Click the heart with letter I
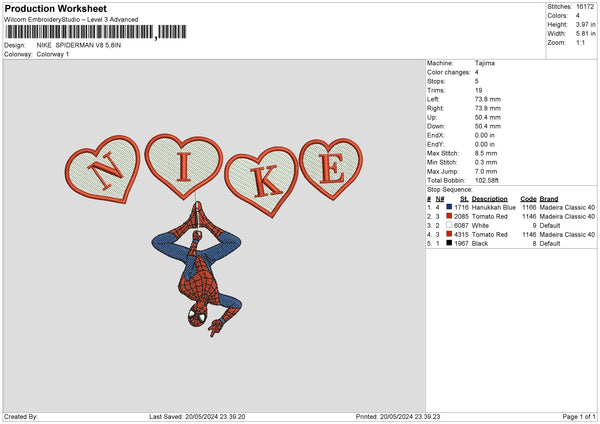This screenshot has height=424, width=600. [x=183, y=166]
